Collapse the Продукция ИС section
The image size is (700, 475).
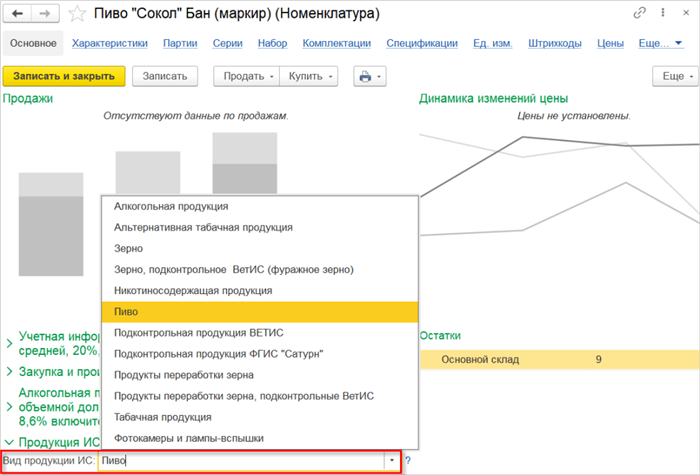(x=9, y=442)
